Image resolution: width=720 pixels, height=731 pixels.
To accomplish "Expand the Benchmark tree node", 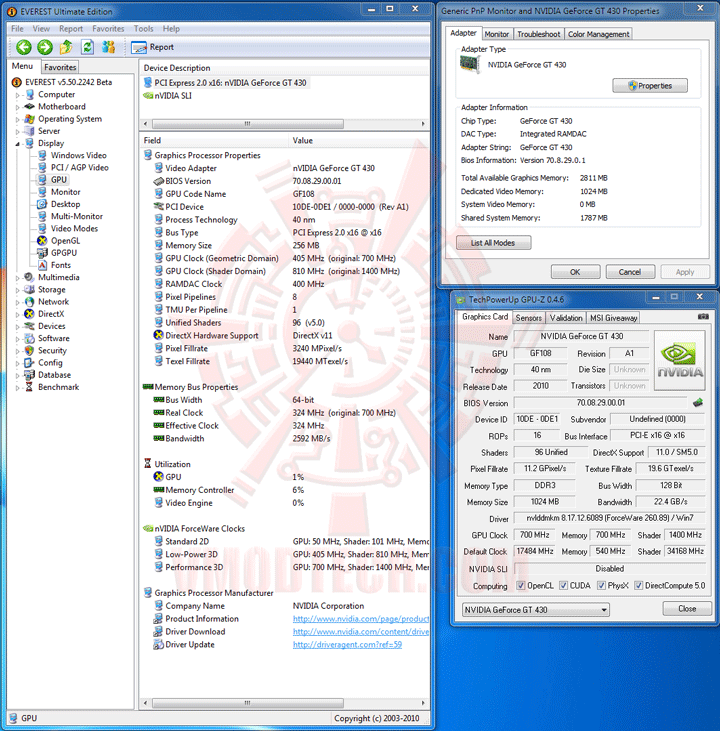I will (17, 387).
